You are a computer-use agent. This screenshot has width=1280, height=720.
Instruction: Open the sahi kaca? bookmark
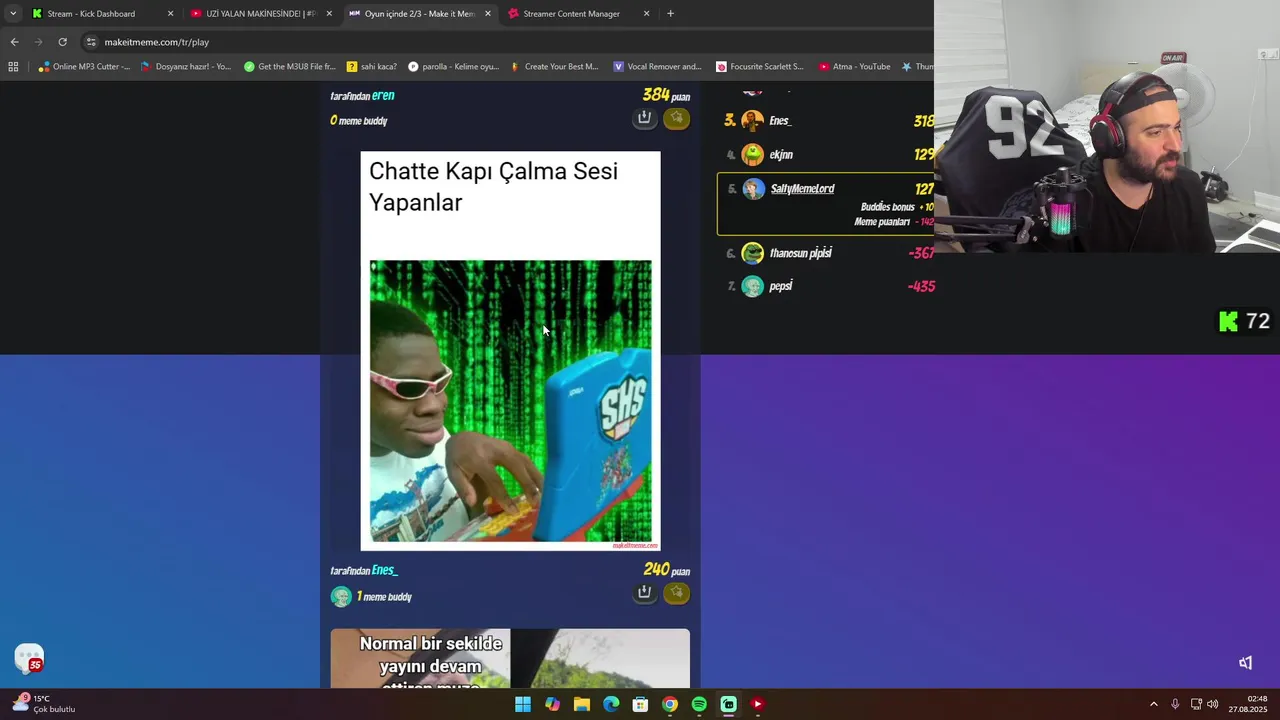click(372, 67)
